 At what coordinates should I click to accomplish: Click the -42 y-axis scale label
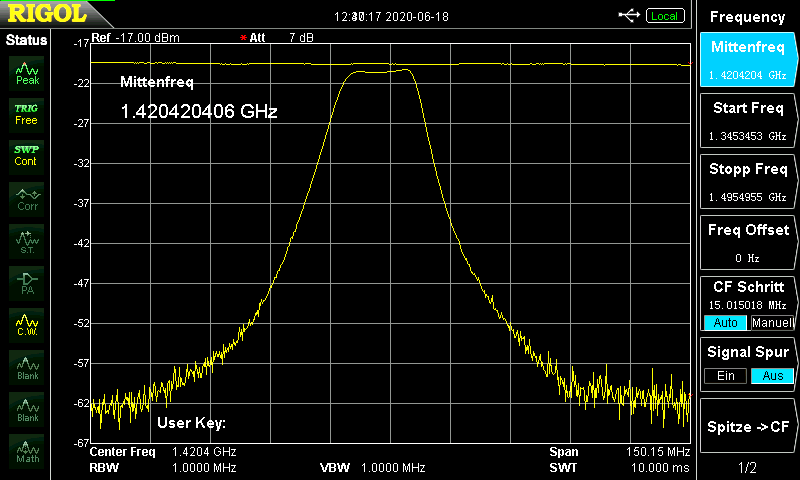click(x=82, y=243)
